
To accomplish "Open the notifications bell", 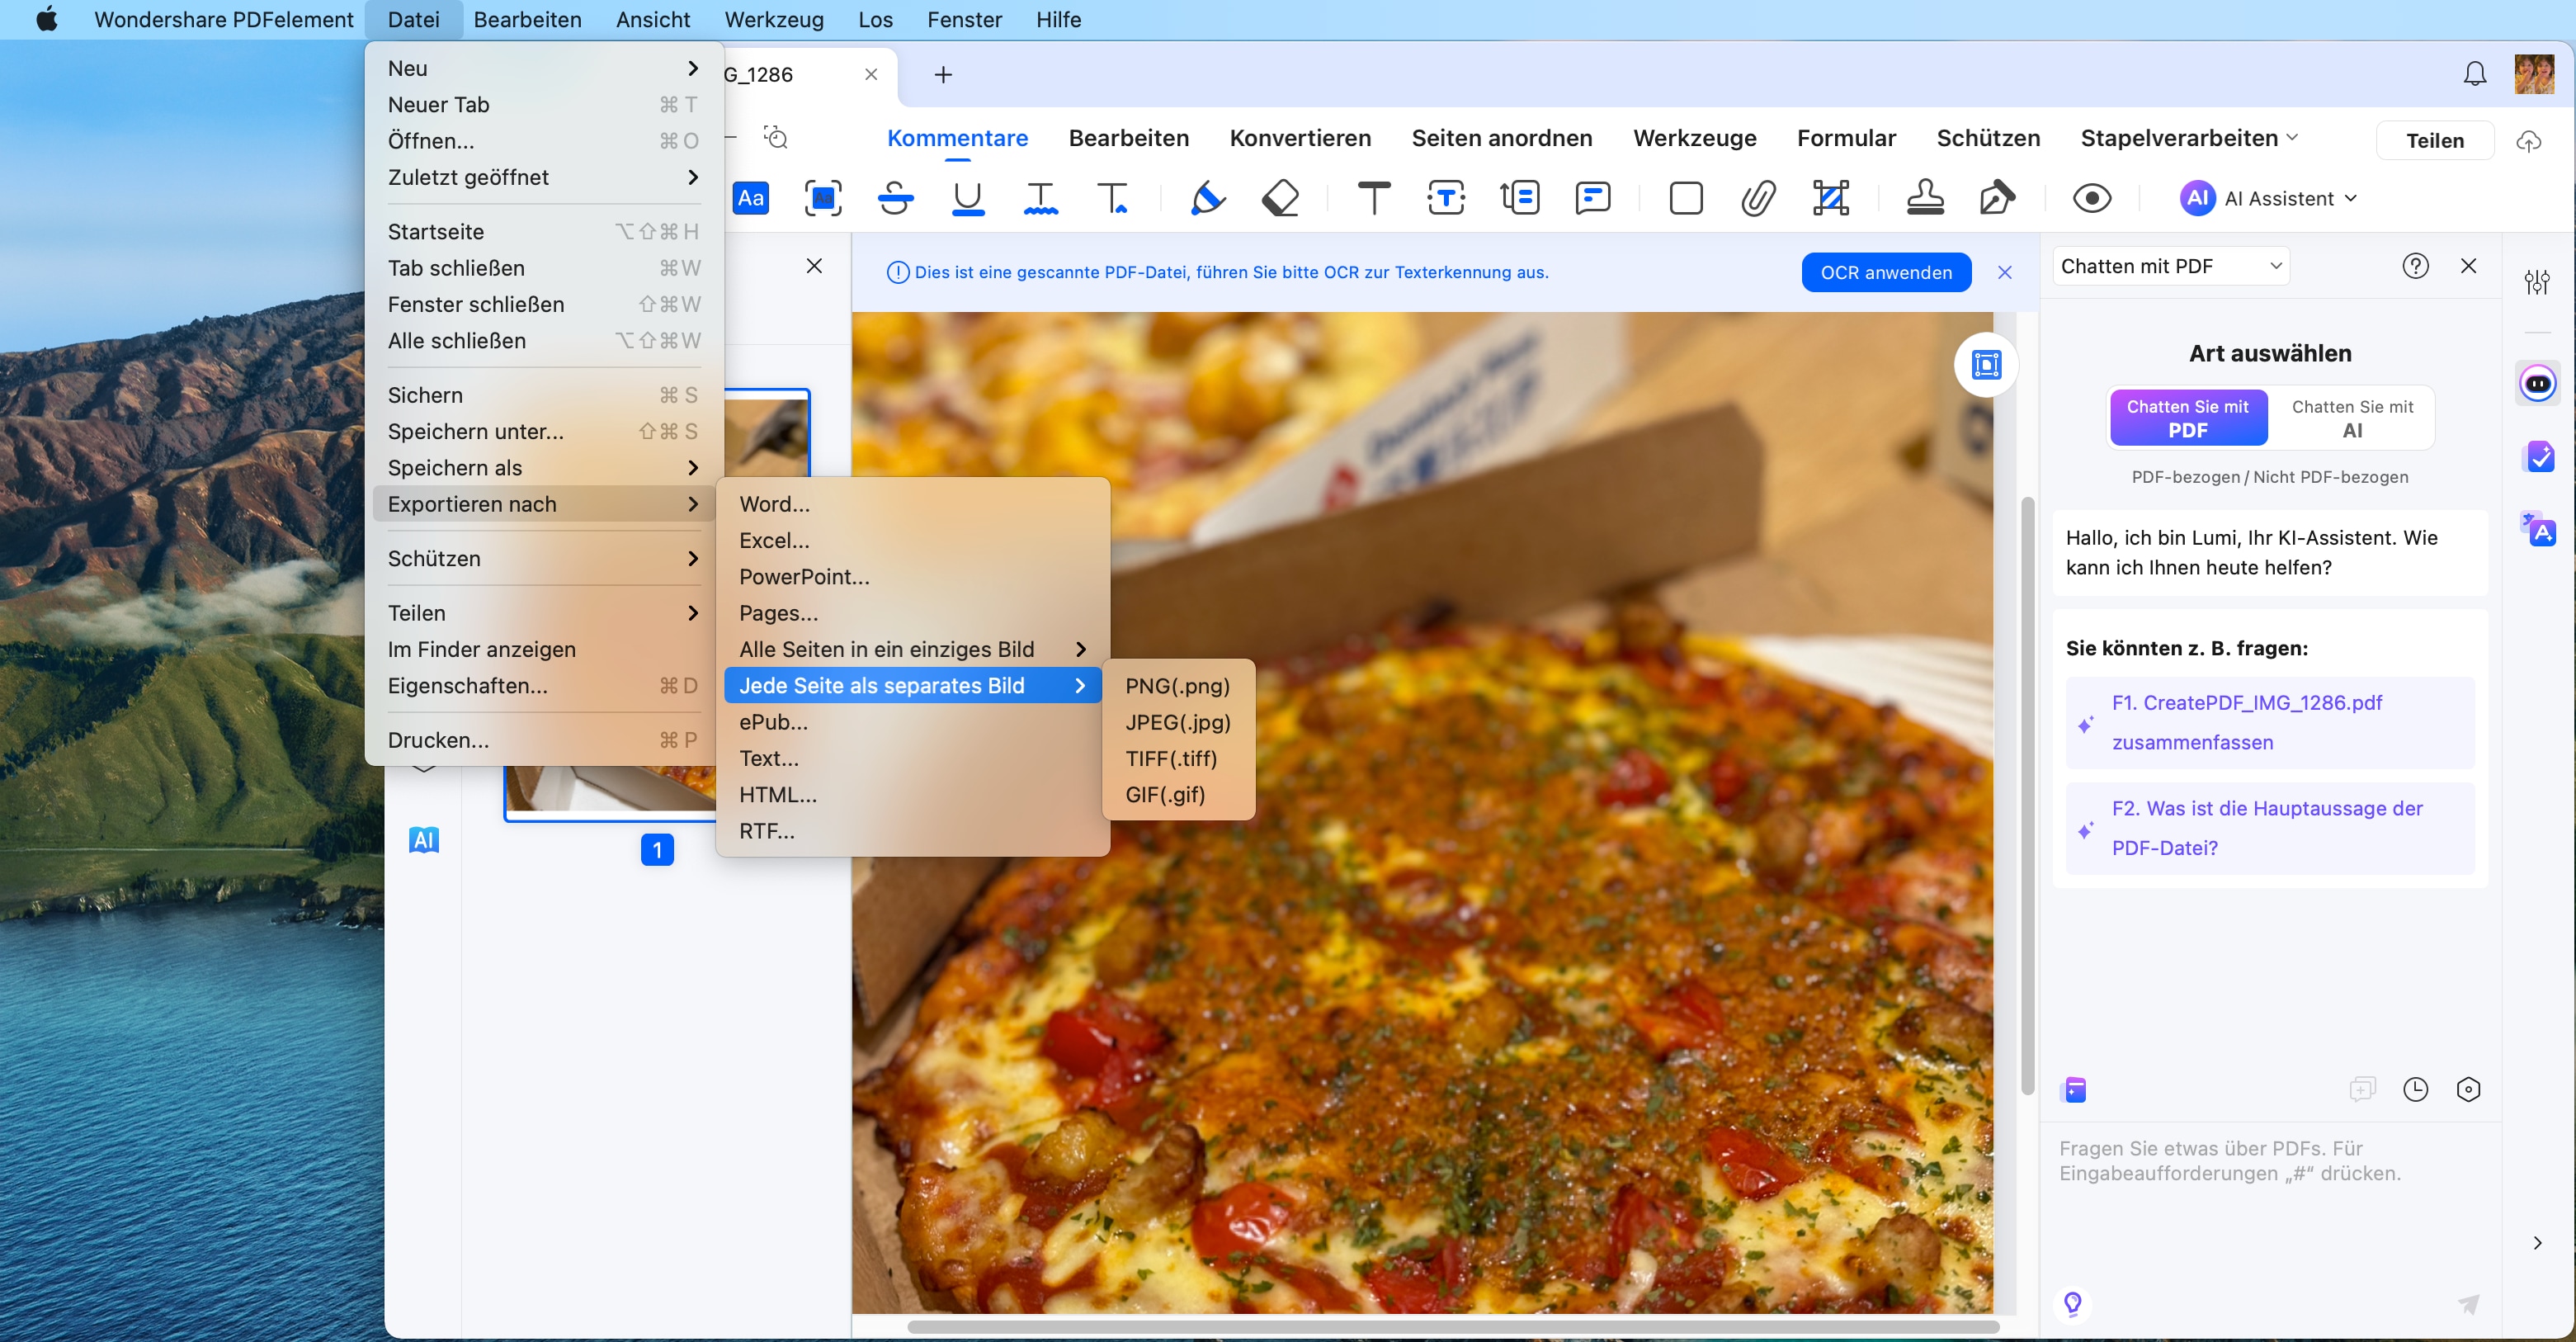I will click(2475, 74).
